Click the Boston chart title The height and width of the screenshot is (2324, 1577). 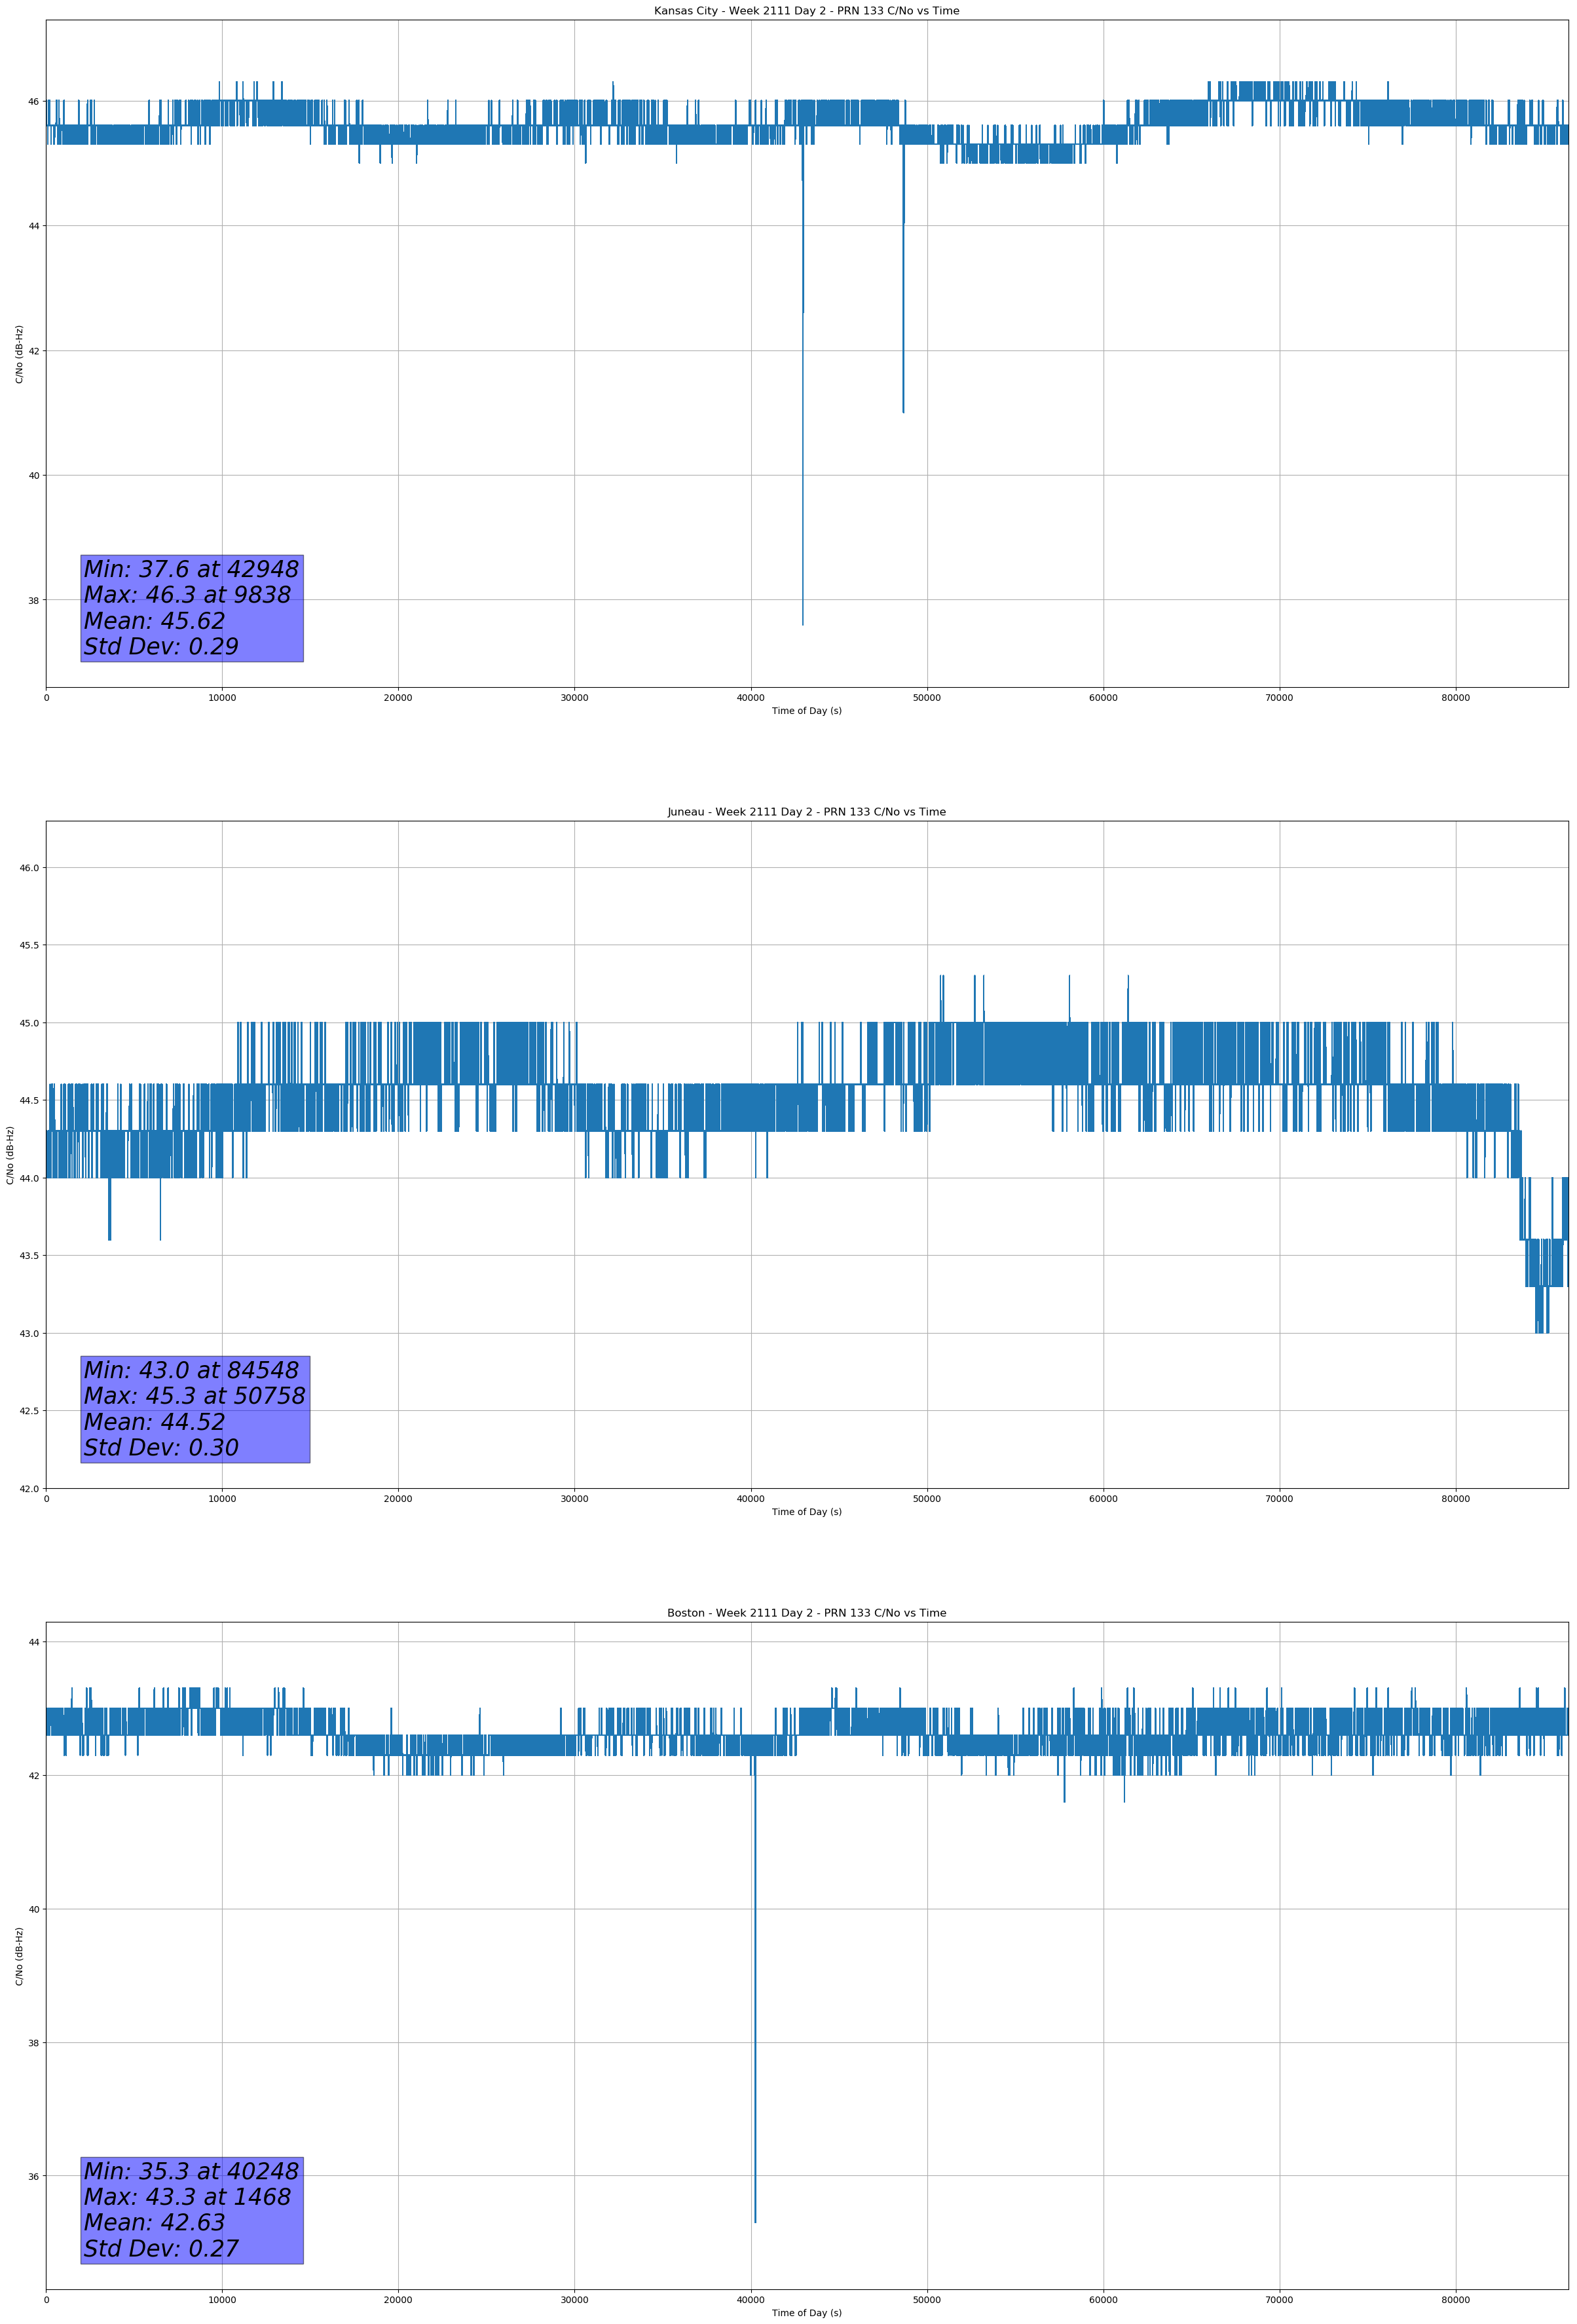point(806,1613)
